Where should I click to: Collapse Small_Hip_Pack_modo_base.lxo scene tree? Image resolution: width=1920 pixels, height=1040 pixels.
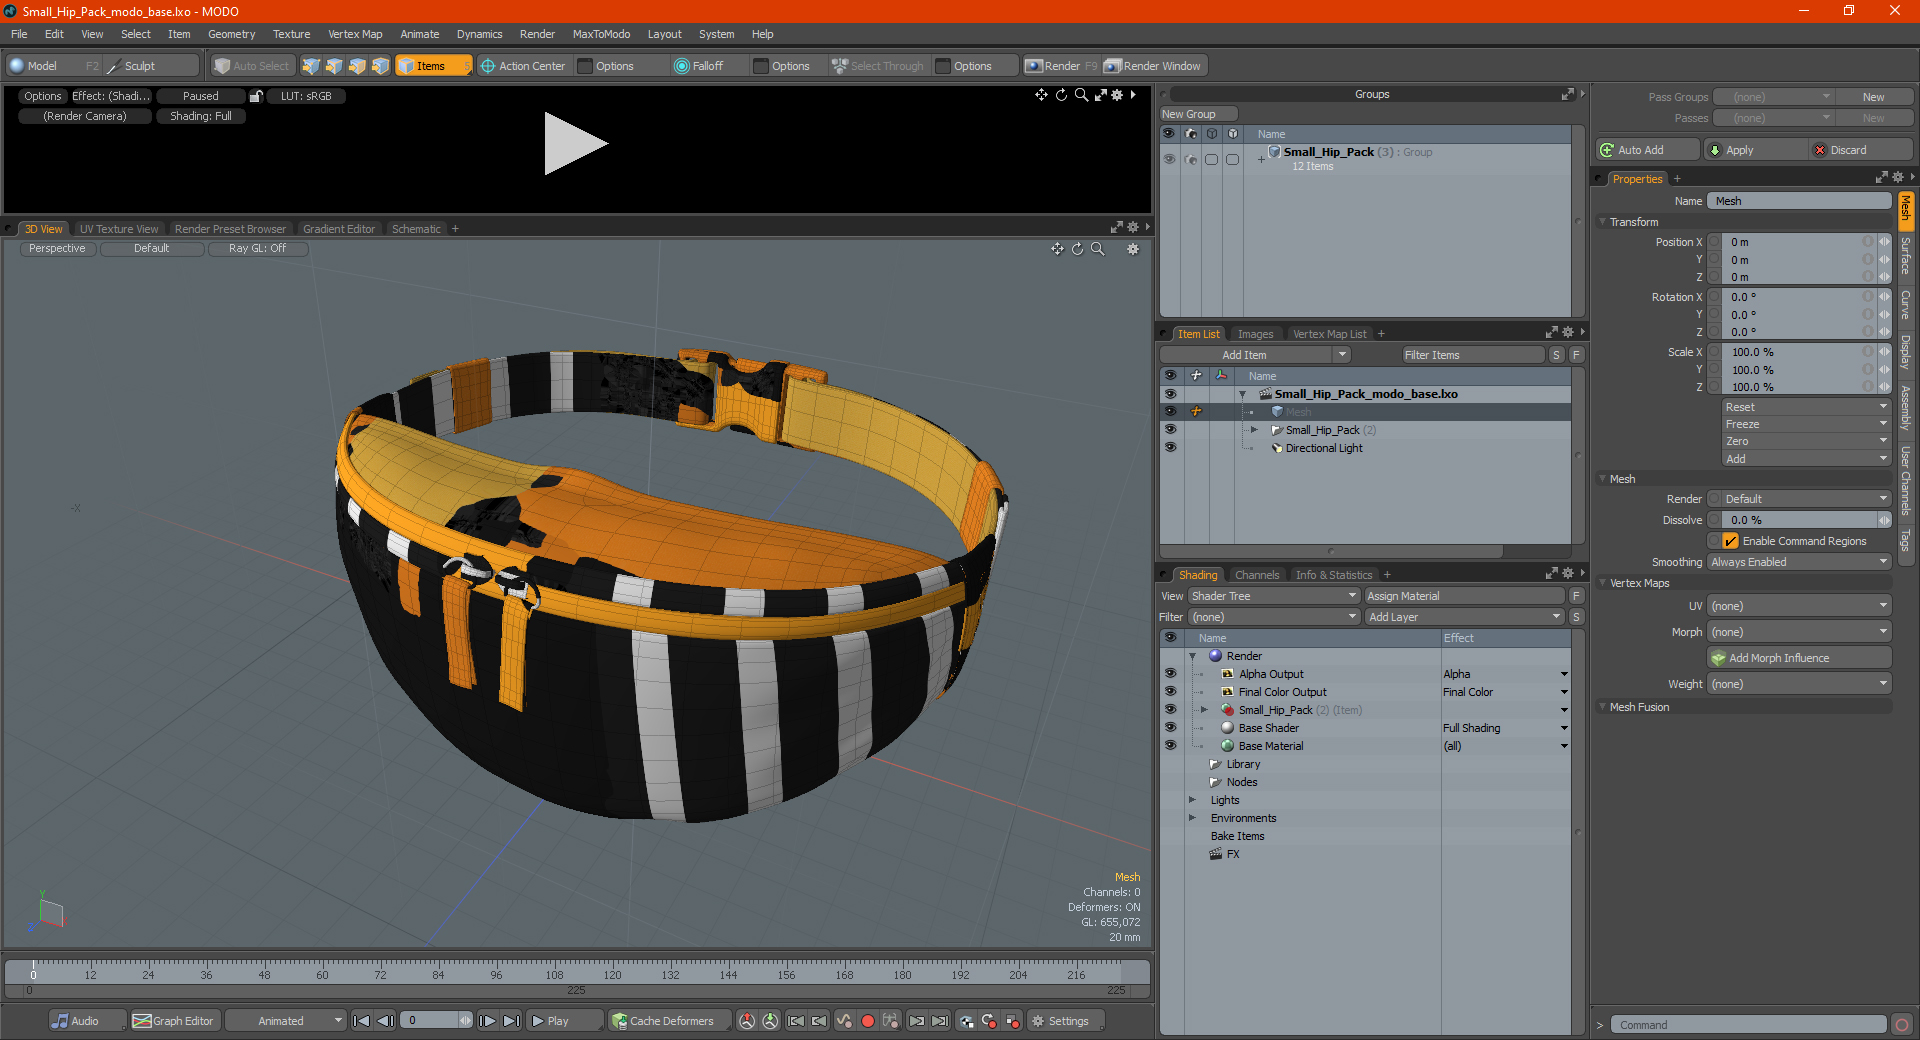coord(1242,395)
